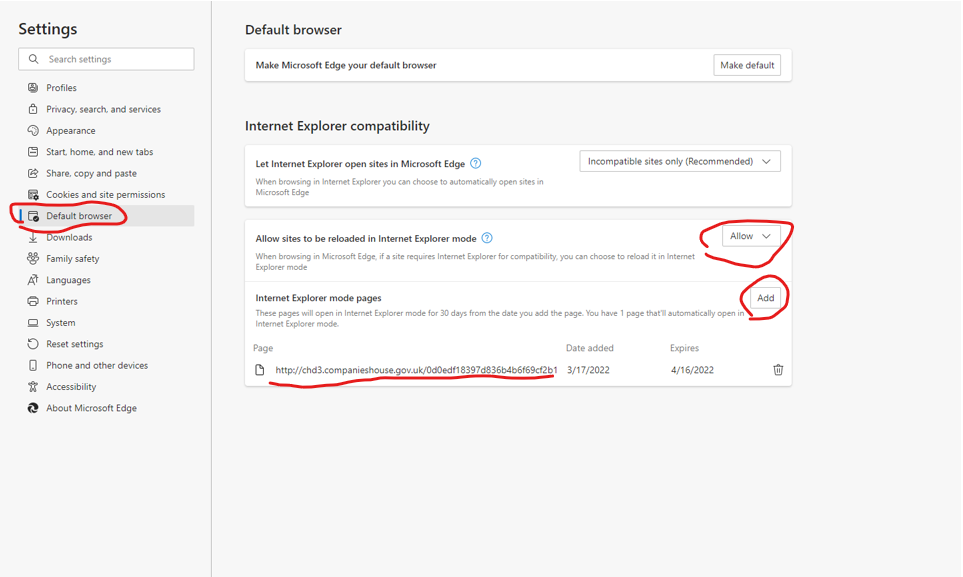Click the Accessibility icon

[x=33, y=387]
